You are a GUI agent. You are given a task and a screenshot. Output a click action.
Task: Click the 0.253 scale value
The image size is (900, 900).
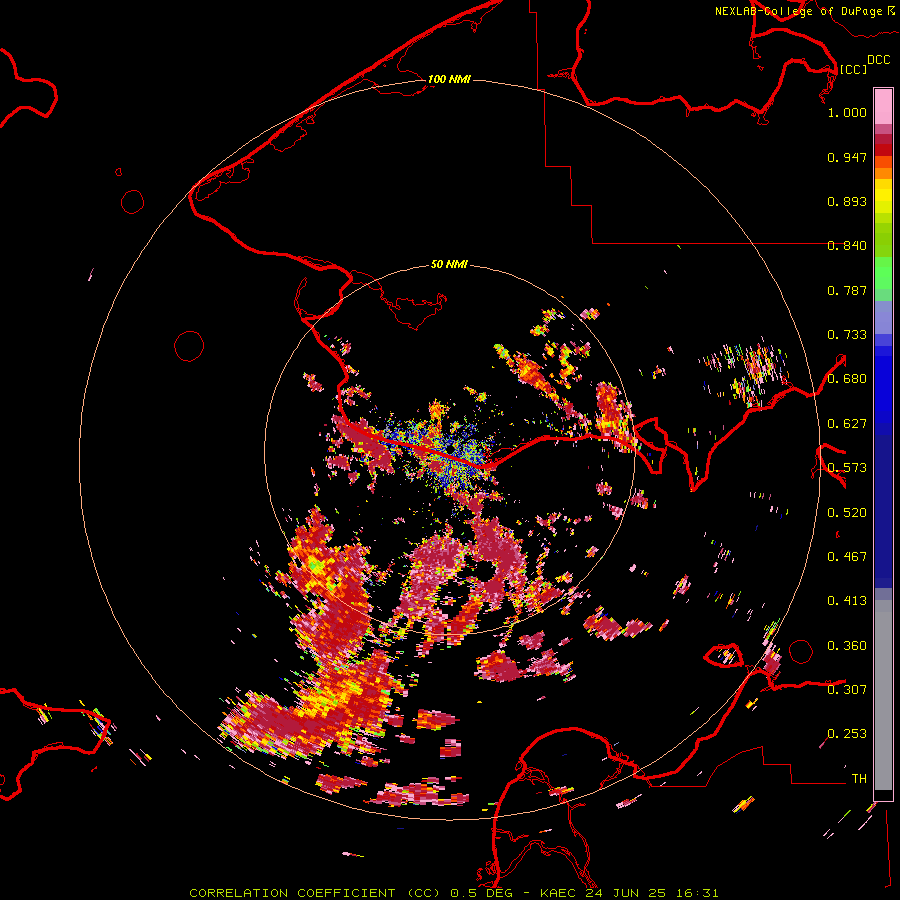tap(847, 734)
